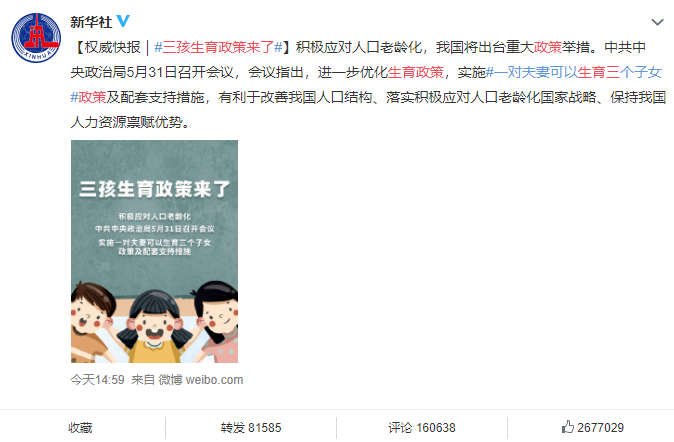Click 转发 81585 repost button
The image size is (674, 442).
tap(251, 427)
